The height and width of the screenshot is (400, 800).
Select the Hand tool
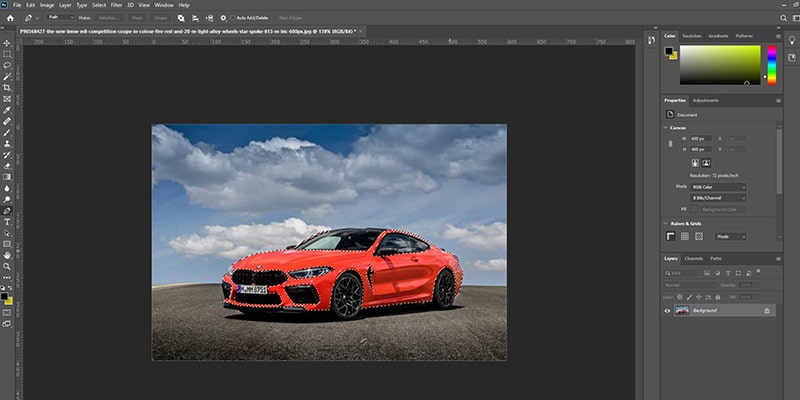tap(7, 255)
